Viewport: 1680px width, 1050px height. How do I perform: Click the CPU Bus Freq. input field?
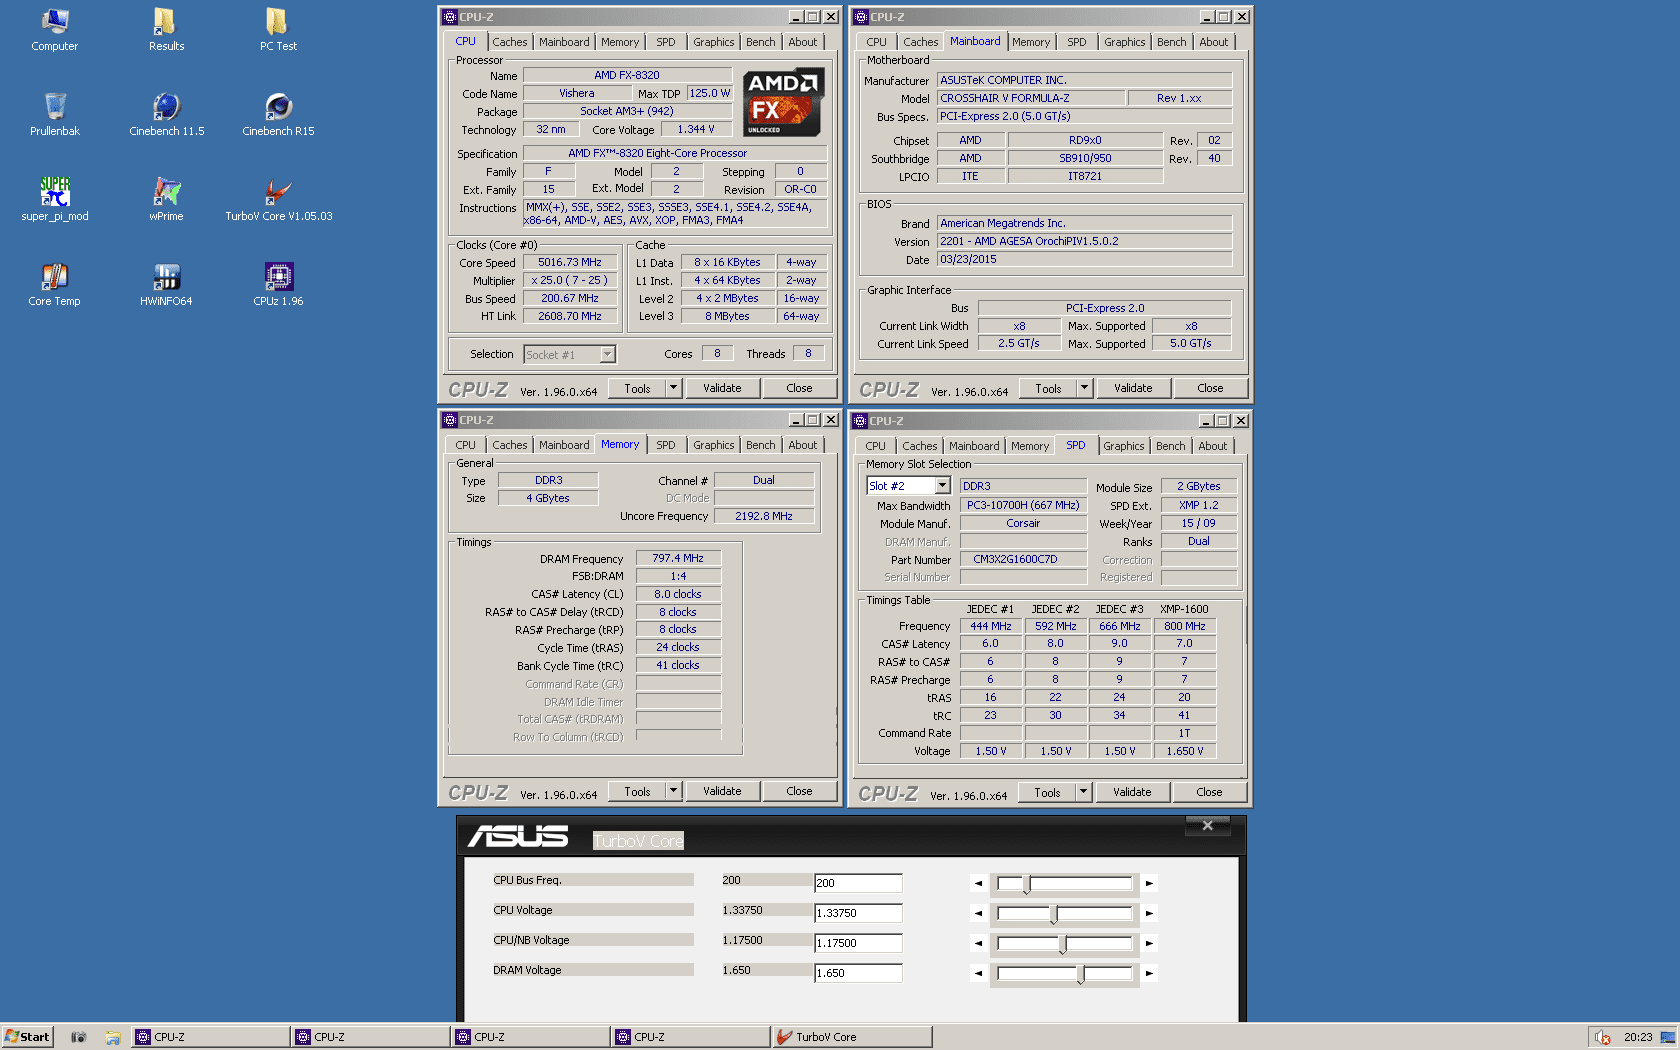point(858,883)
